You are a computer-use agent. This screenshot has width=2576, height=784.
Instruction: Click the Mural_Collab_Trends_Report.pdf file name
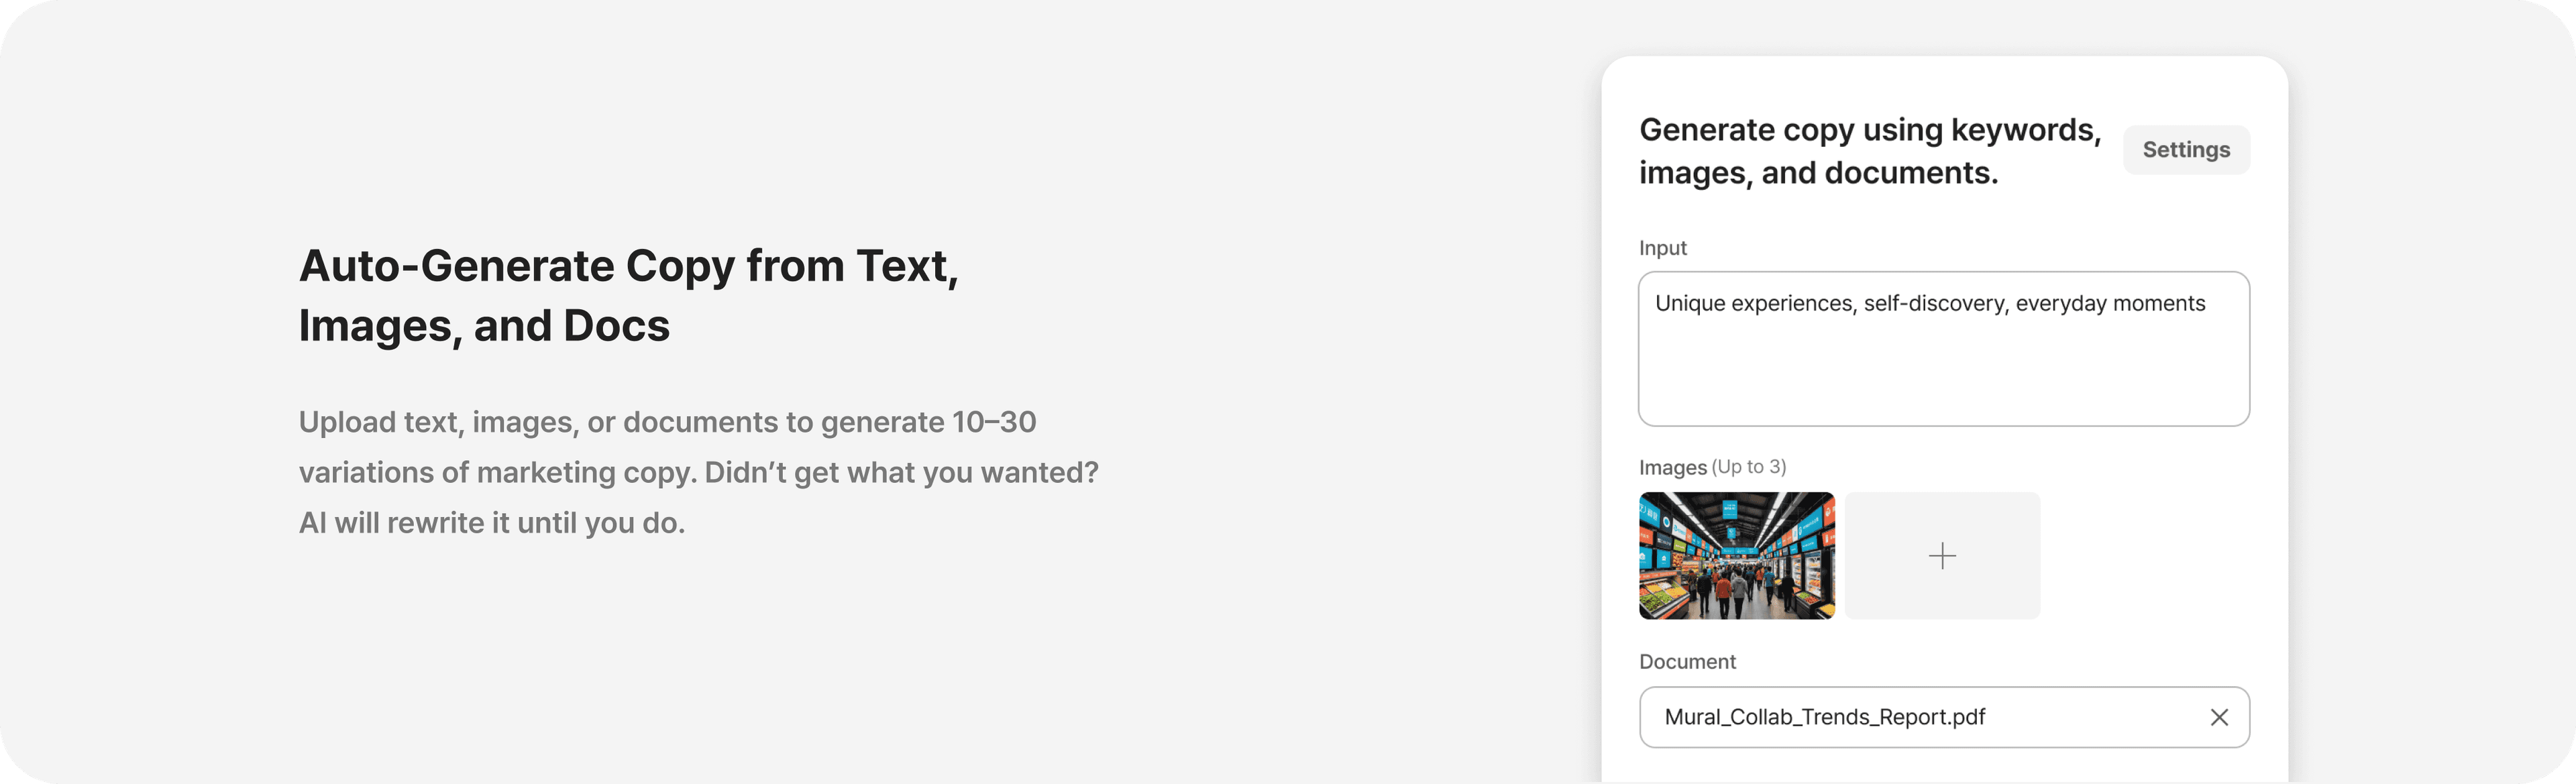point(1824,717)
